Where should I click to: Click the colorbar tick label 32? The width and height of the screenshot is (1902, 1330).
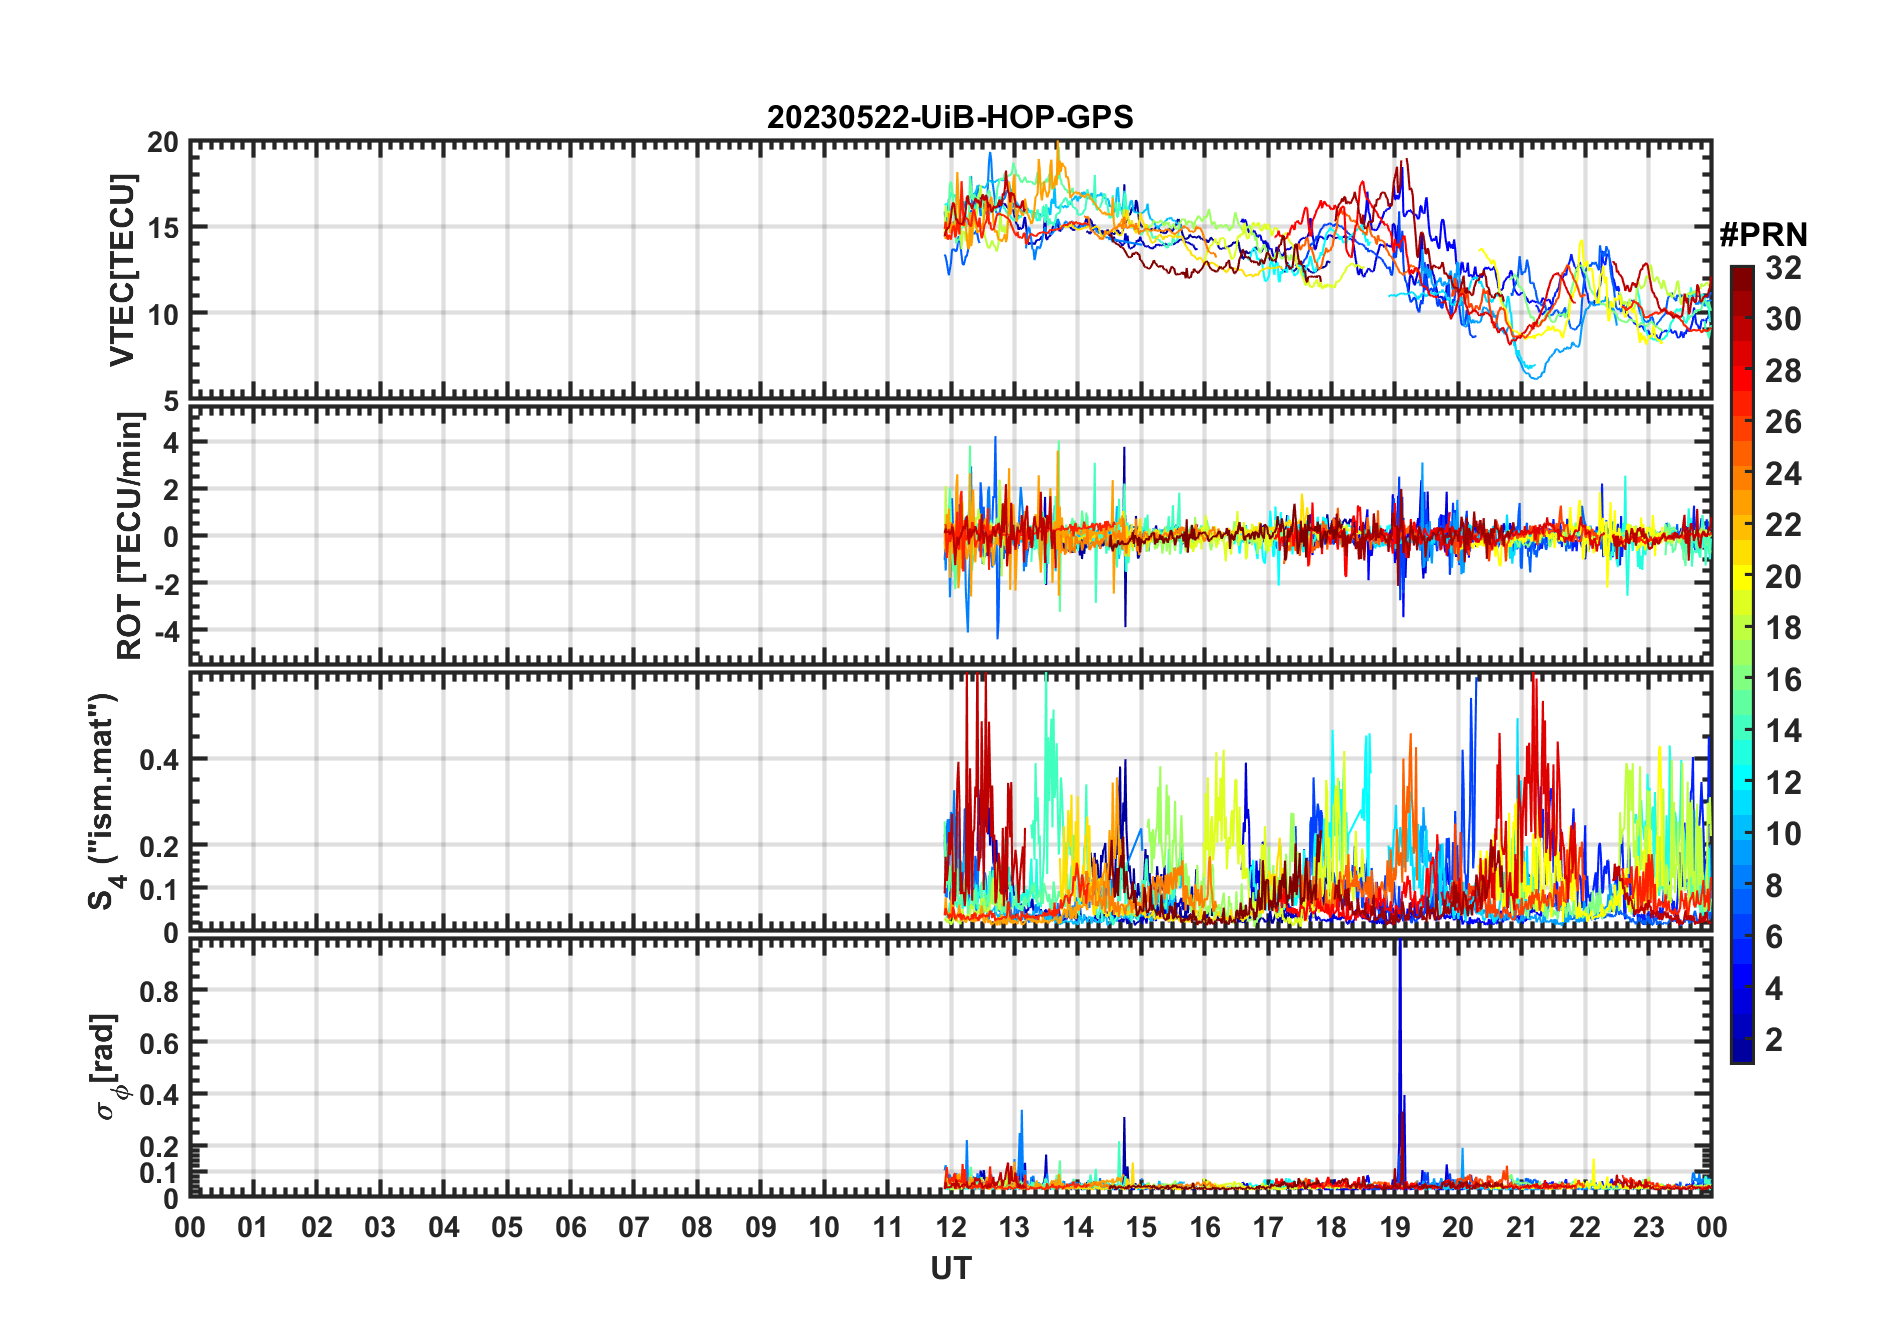click(x=1783, y=268)
